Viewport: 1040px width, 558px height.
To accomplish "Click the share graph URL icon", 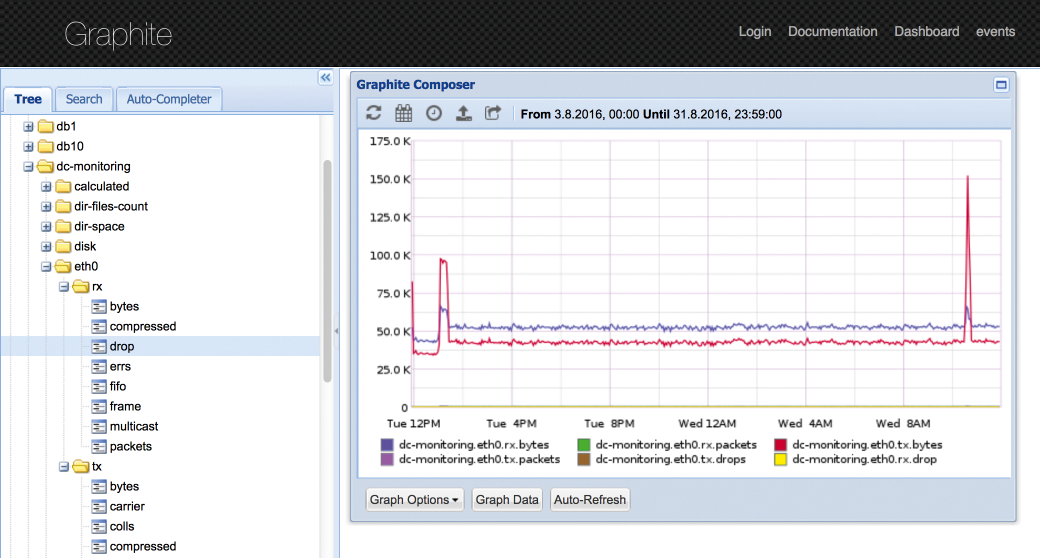I will (x=493, y=113).
